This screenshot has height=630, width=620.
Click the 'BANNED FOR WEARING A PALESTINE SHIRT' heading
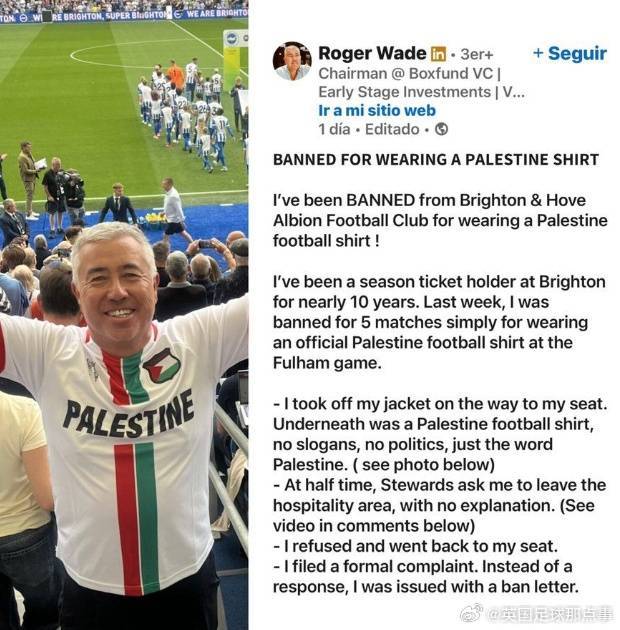click(x=436, y=160)
